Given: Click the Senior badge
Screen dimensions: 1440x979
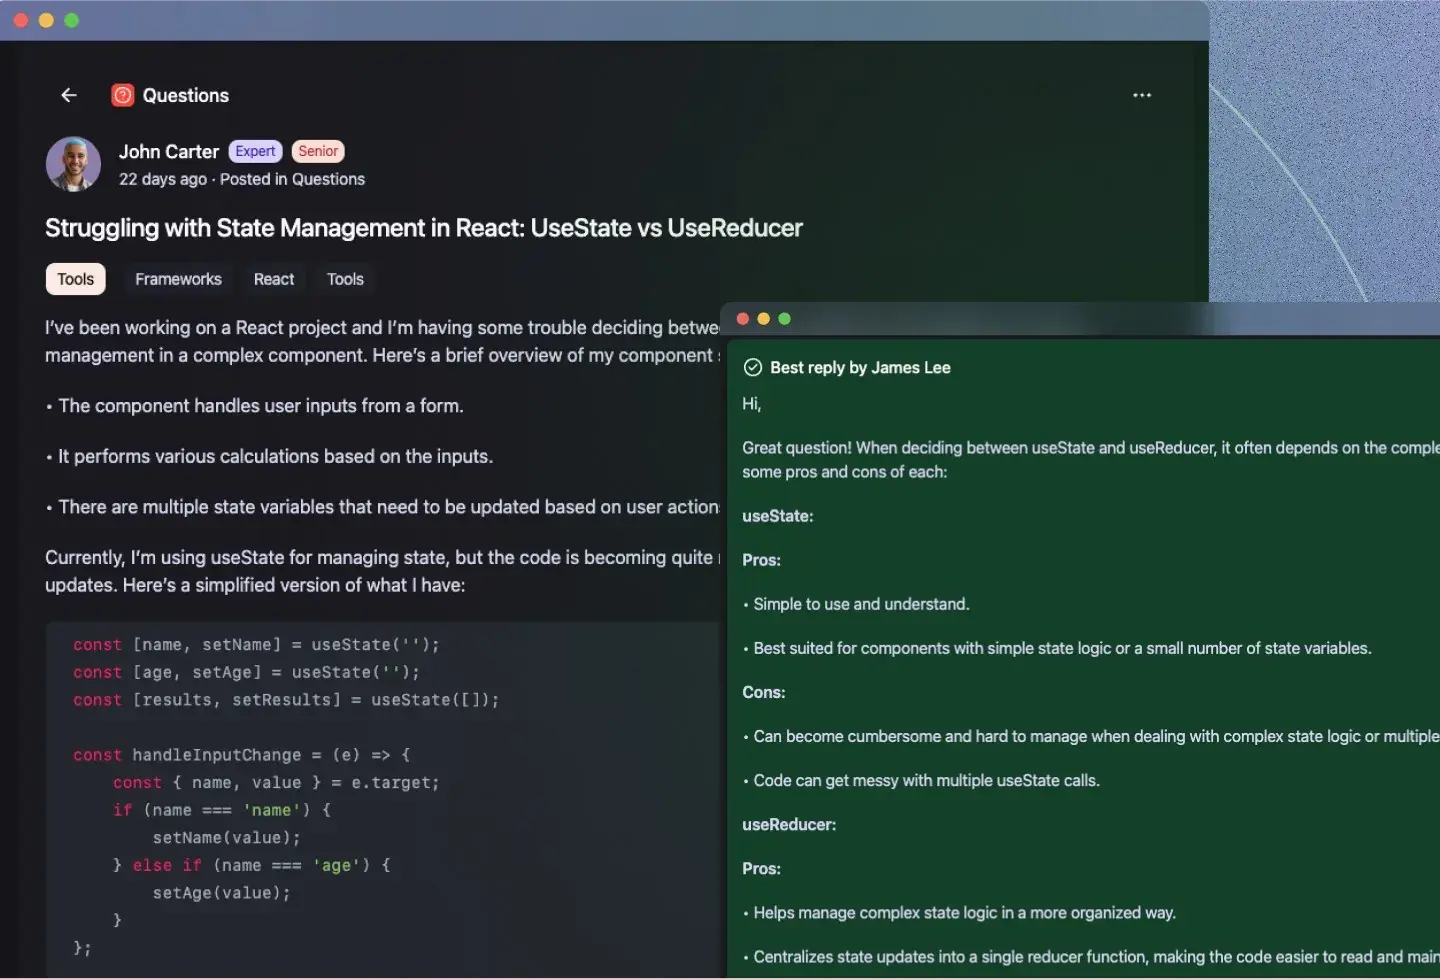Looking at the screenshot, I should pyautogui.click(x=318, y=151).
